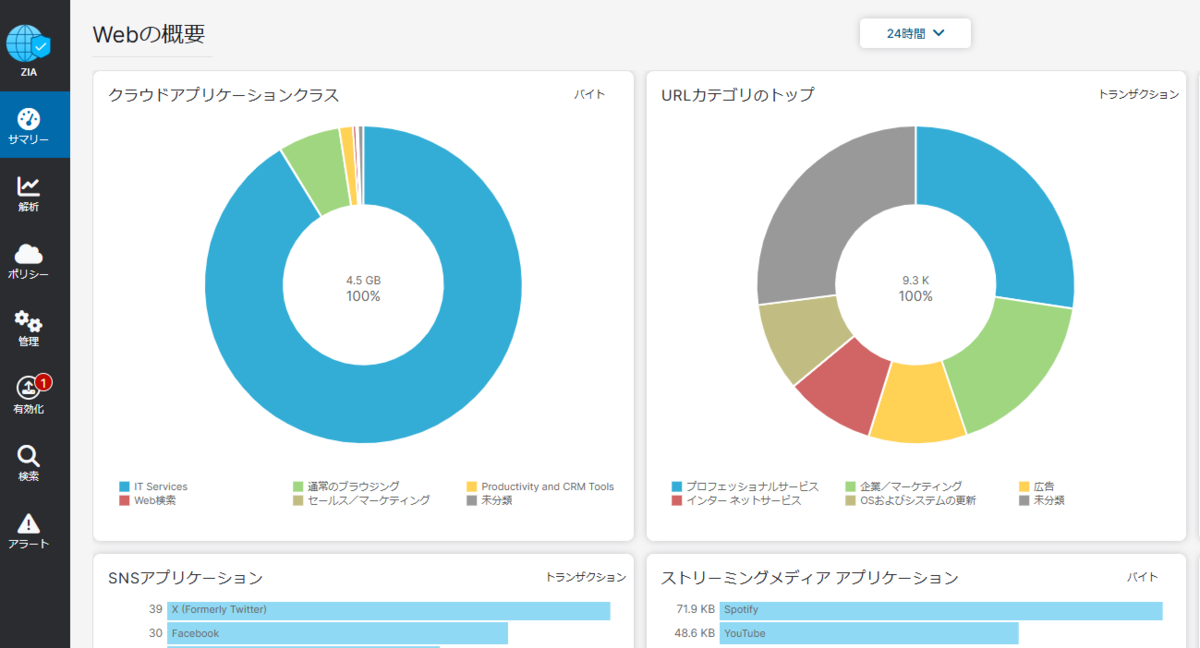Viewport: 1200px width, 648px height.
Task: Click the red 1 badge on 有効化
Action: click(x=44, y=382)
